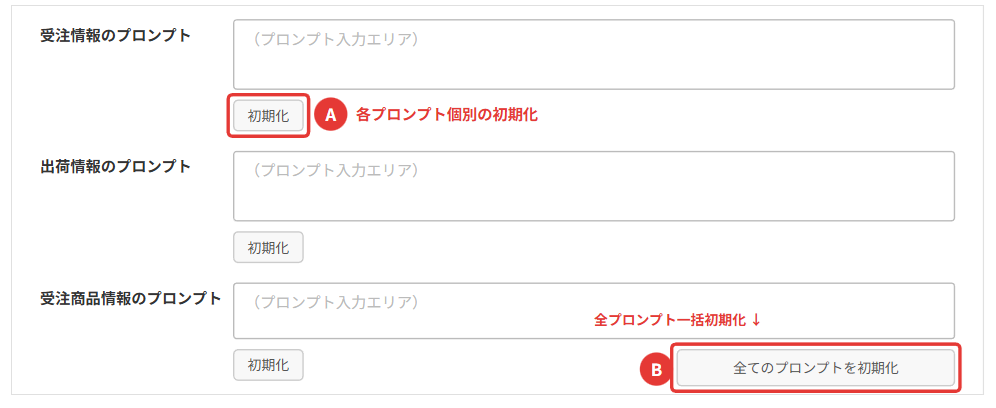Click the red down arrow after 全プロンプト一括初期化
Image resolution: width=996 pixels, height=408 pixels.
[757, 320]
